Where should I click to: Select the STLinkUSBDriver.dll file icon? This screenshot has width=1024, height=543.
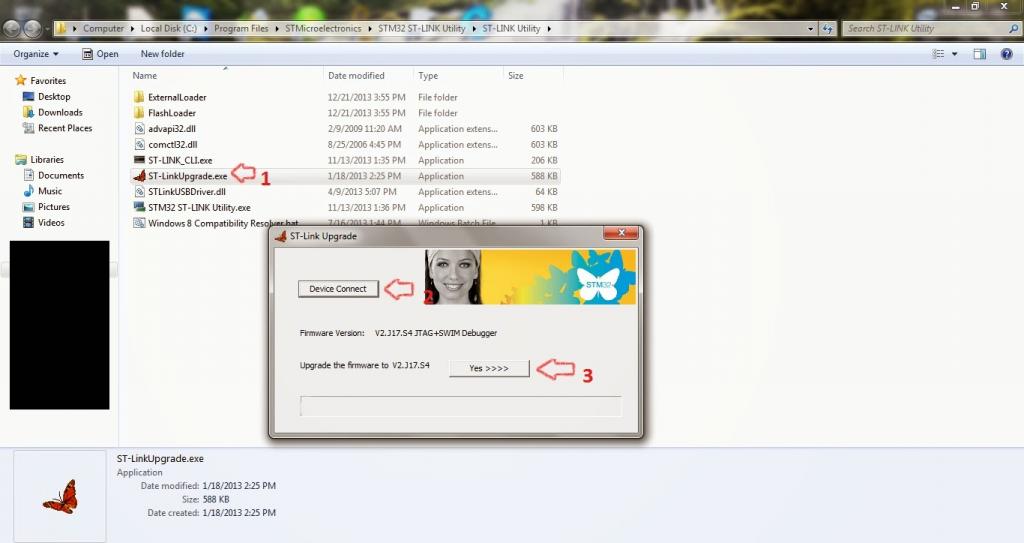(x=139, y=191)
